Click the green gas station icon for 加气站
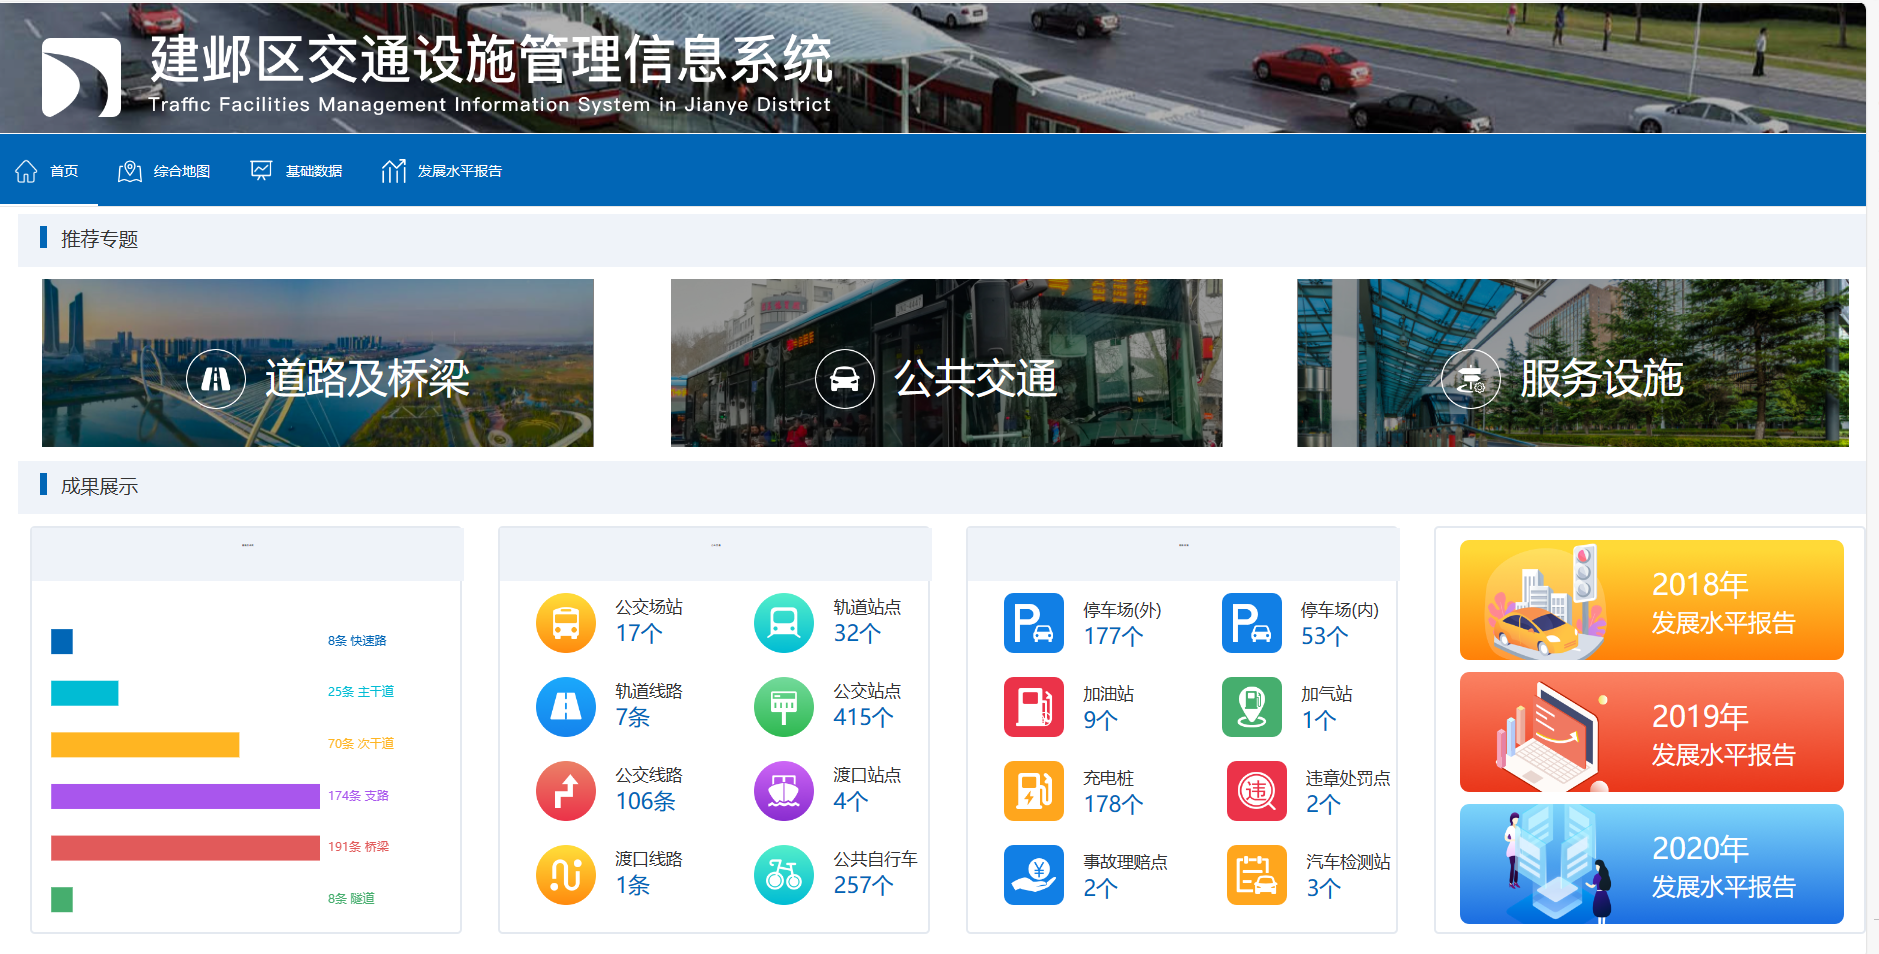The width and height of the screenshot is (1879, 954). tap(1252, 707)
